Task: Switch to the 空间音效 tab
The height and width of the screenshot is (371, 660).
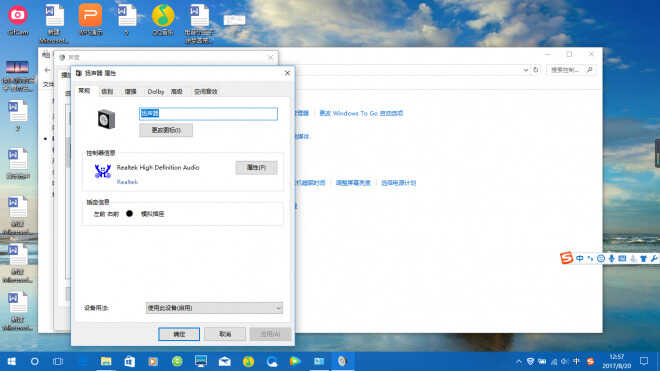Action: click(x=205, y=91)
